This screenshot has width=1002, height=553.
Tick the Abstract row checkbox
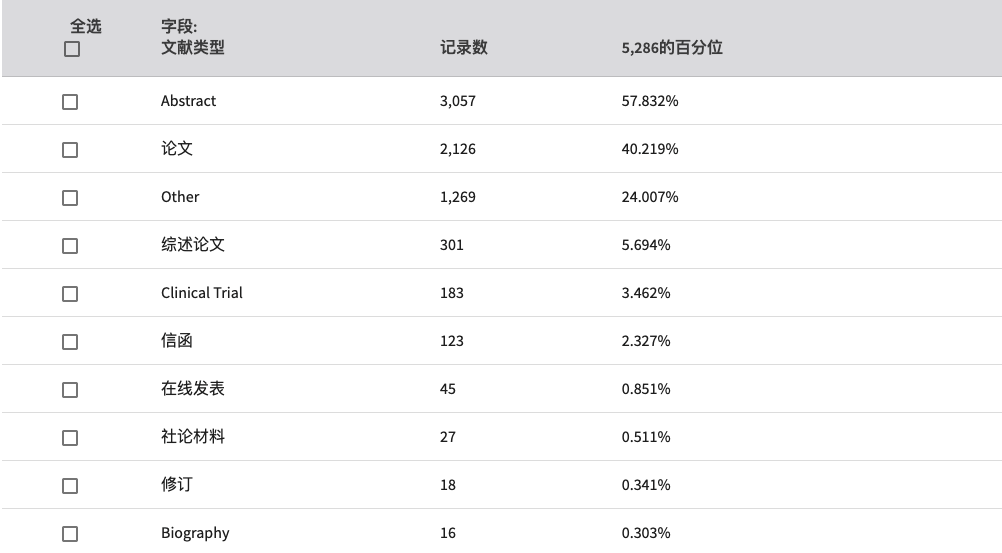click(70, 102)
